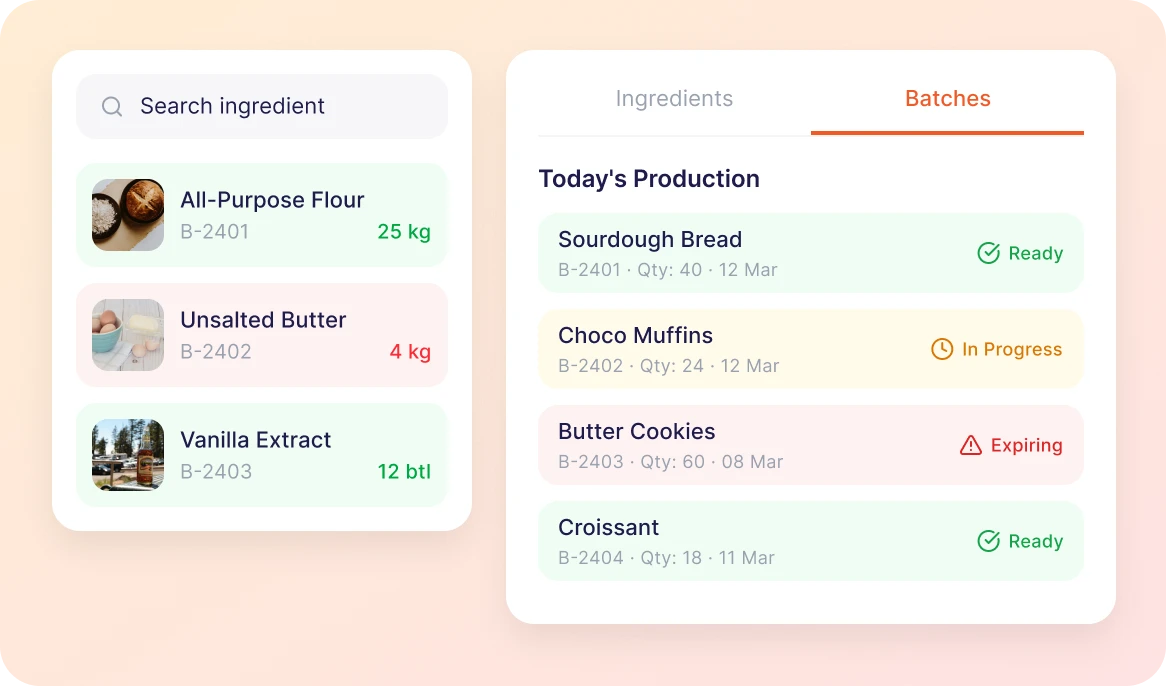Image resolution: width=1166 pixels, height=686 pixels.
Task: Click the search magnifier icon
Action: point(112,107)
